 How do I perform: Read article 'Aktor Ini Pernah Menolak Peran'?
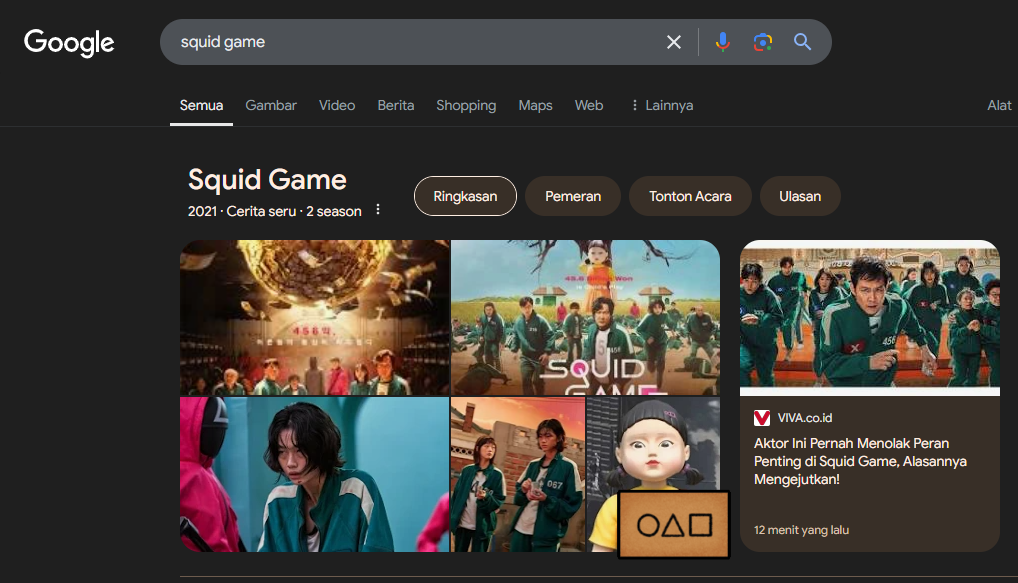(860, 462)
